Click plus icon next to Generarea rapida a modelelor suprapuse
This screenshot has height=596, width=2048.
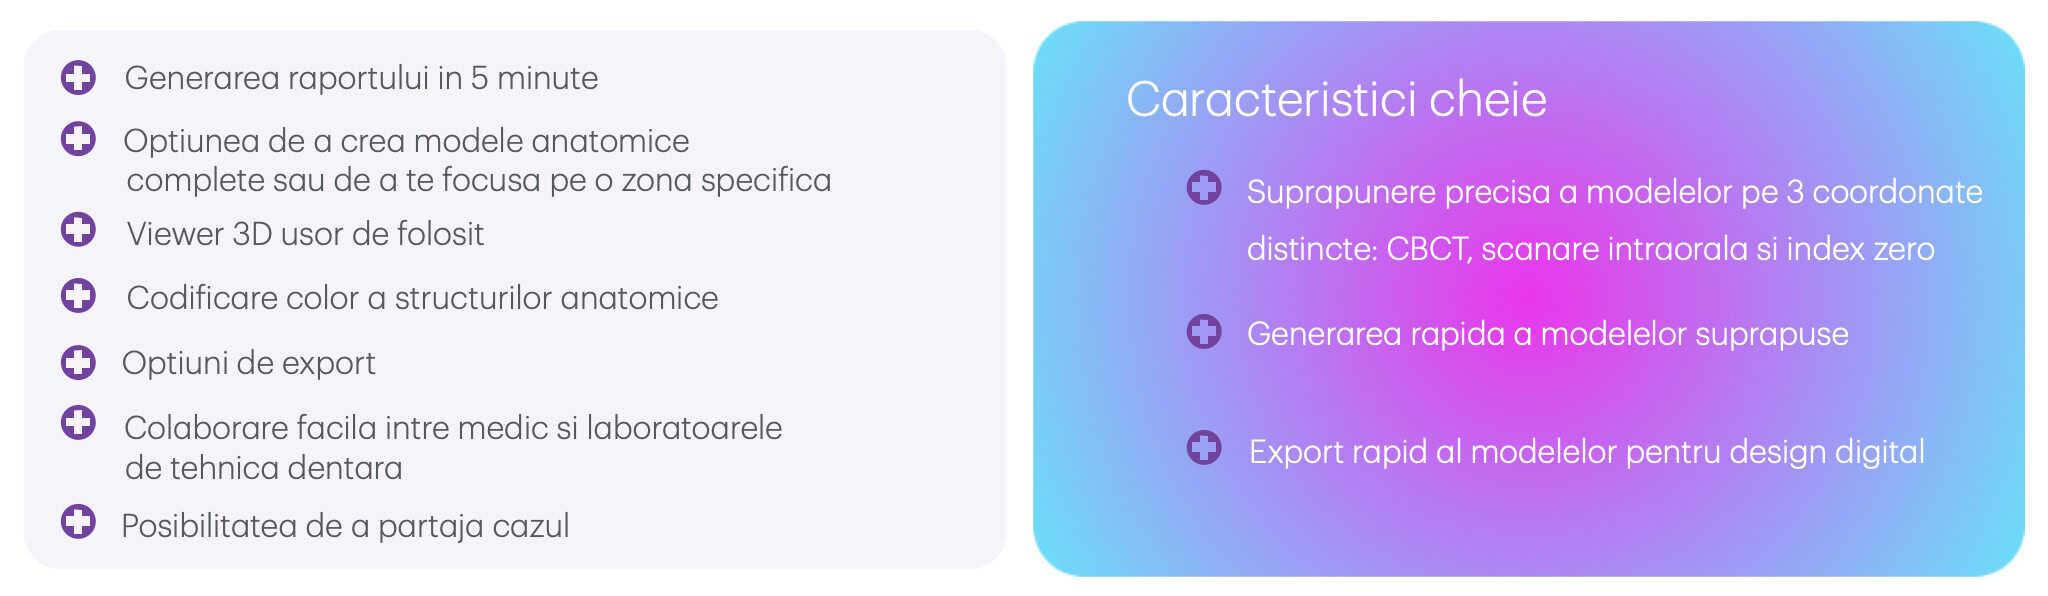(1204, 331)
